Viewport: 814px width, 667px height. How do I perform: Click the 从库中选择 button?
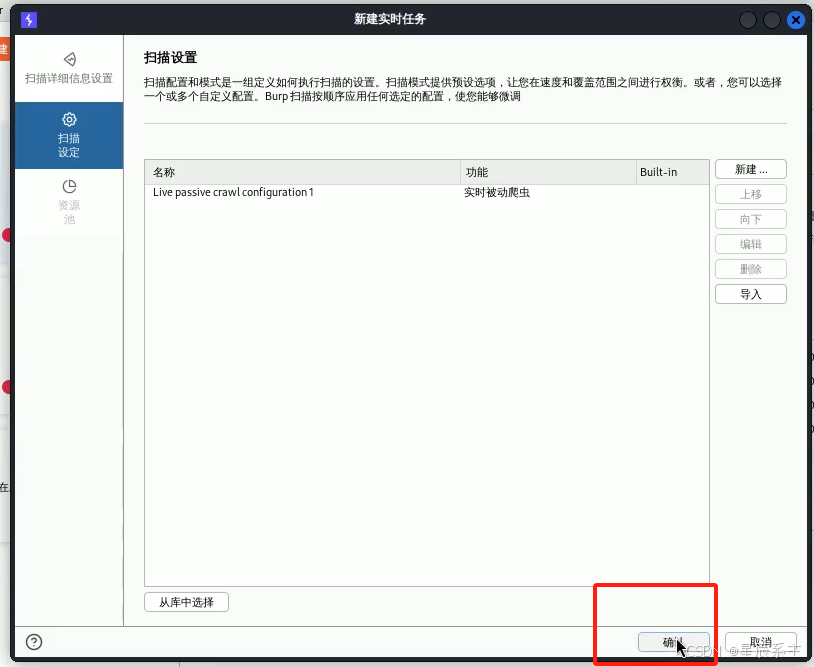coord(186,602)
